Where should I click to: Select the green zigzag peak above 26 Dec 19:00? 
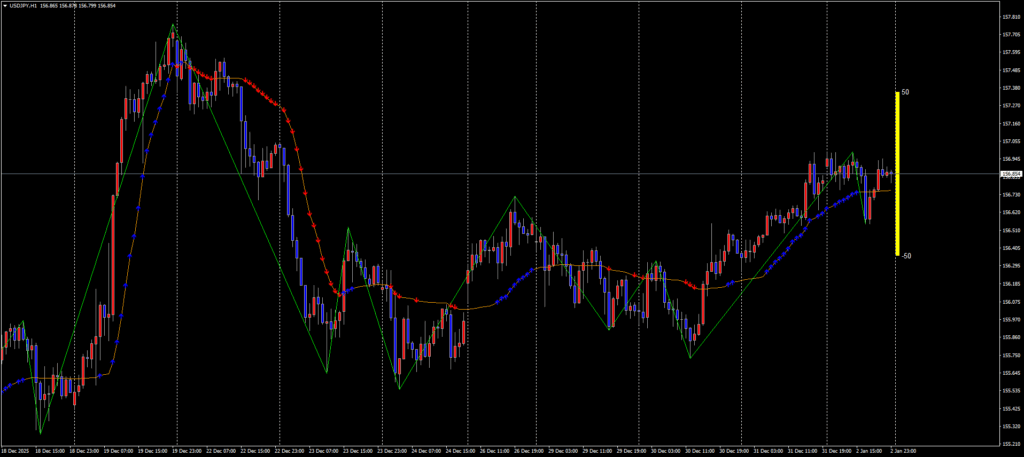click(x=515, y=198)
